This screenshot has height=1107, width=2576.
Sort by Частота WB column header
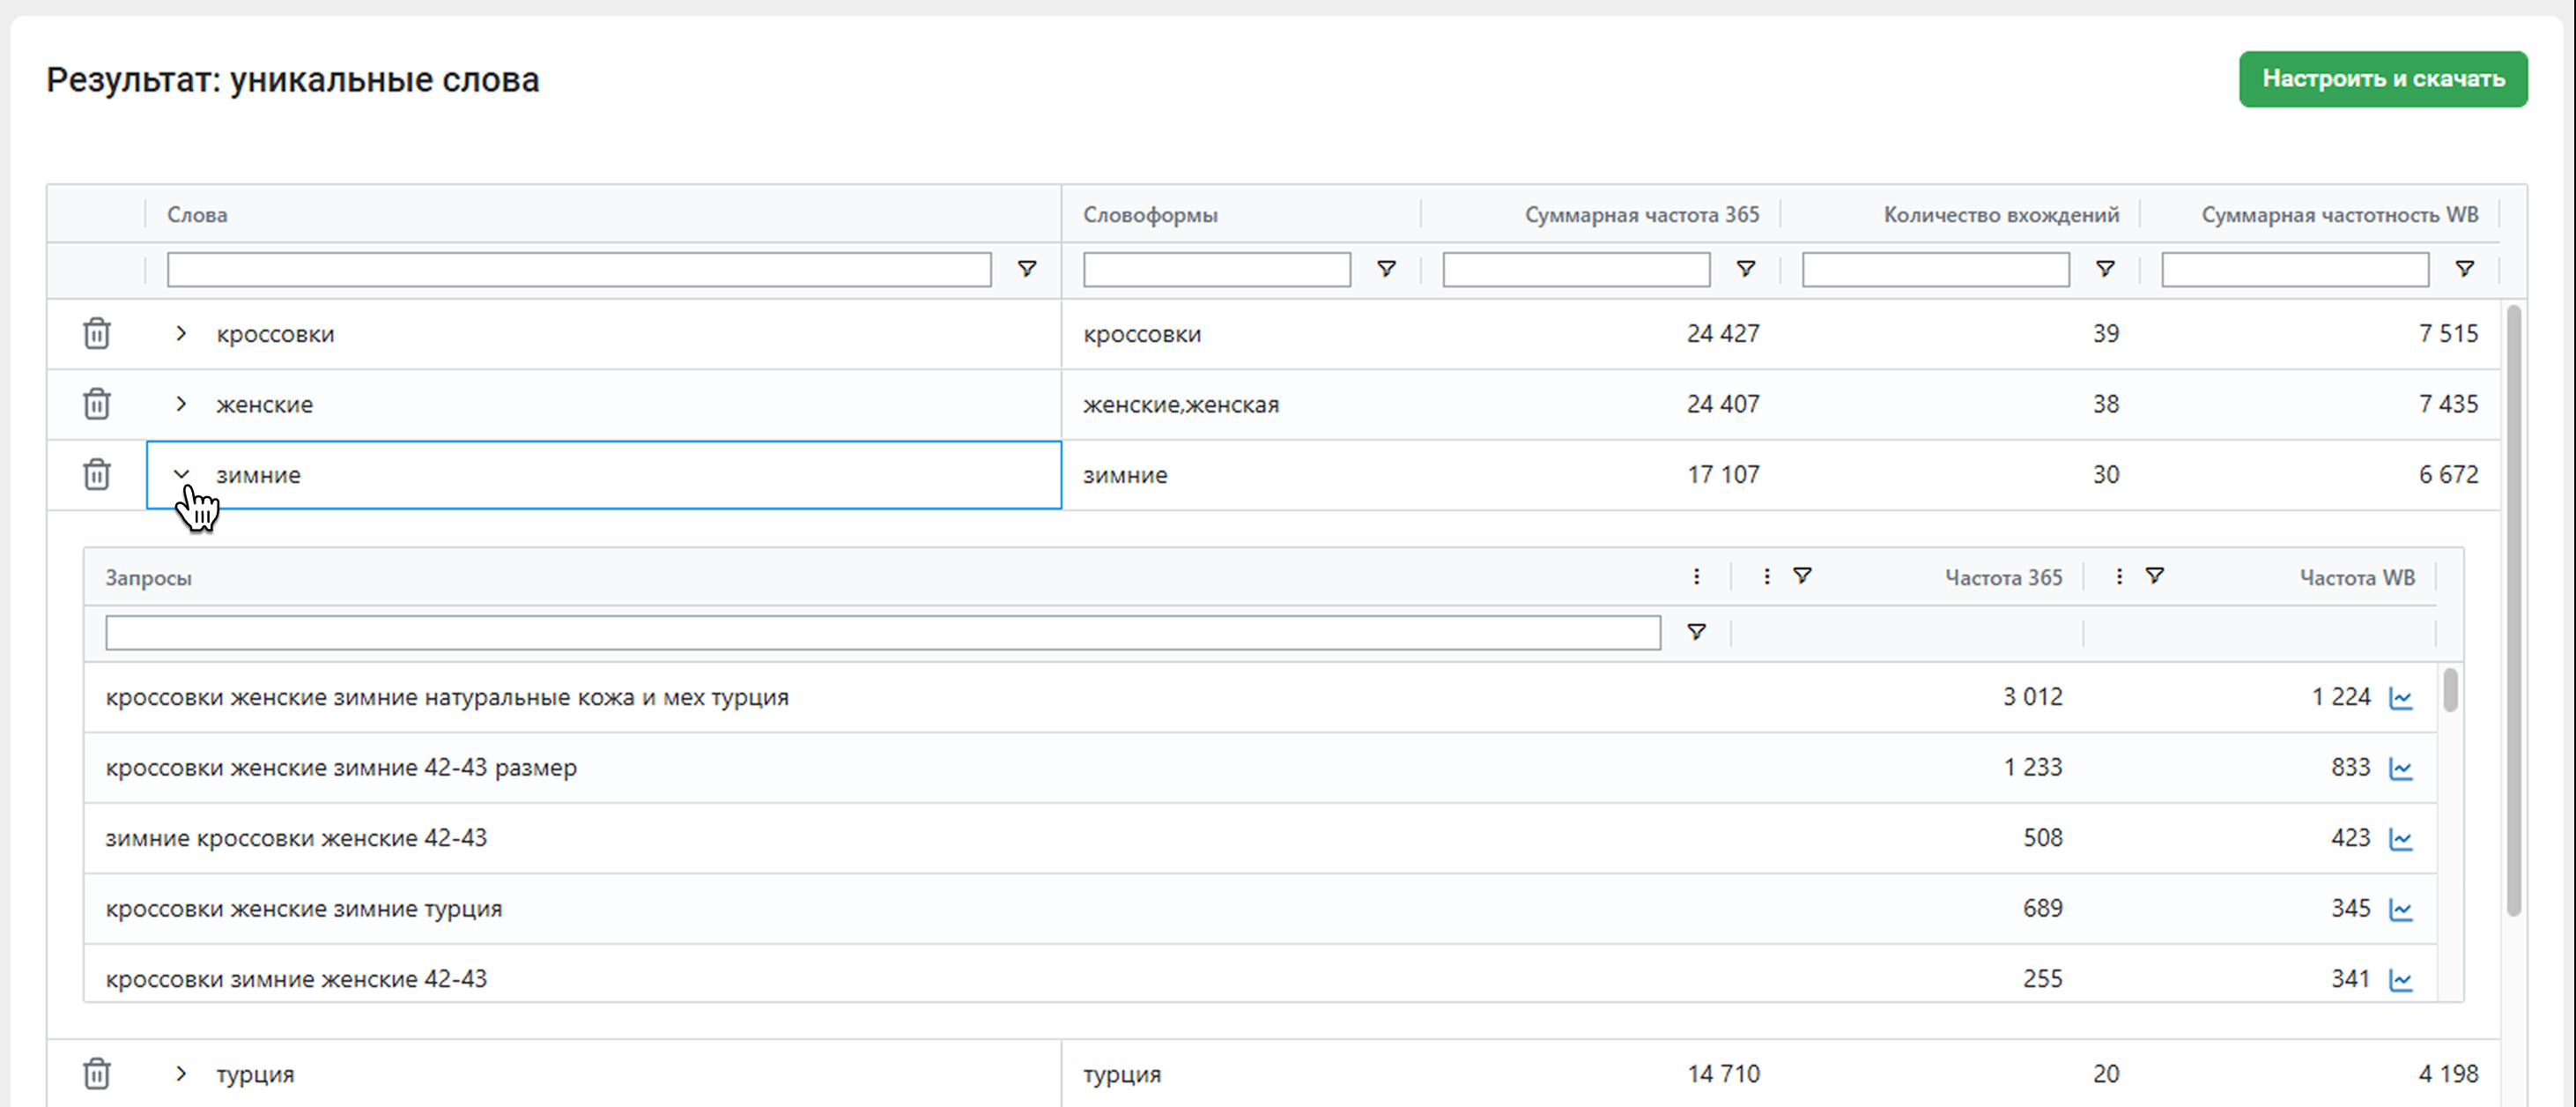pos(2356,578)
